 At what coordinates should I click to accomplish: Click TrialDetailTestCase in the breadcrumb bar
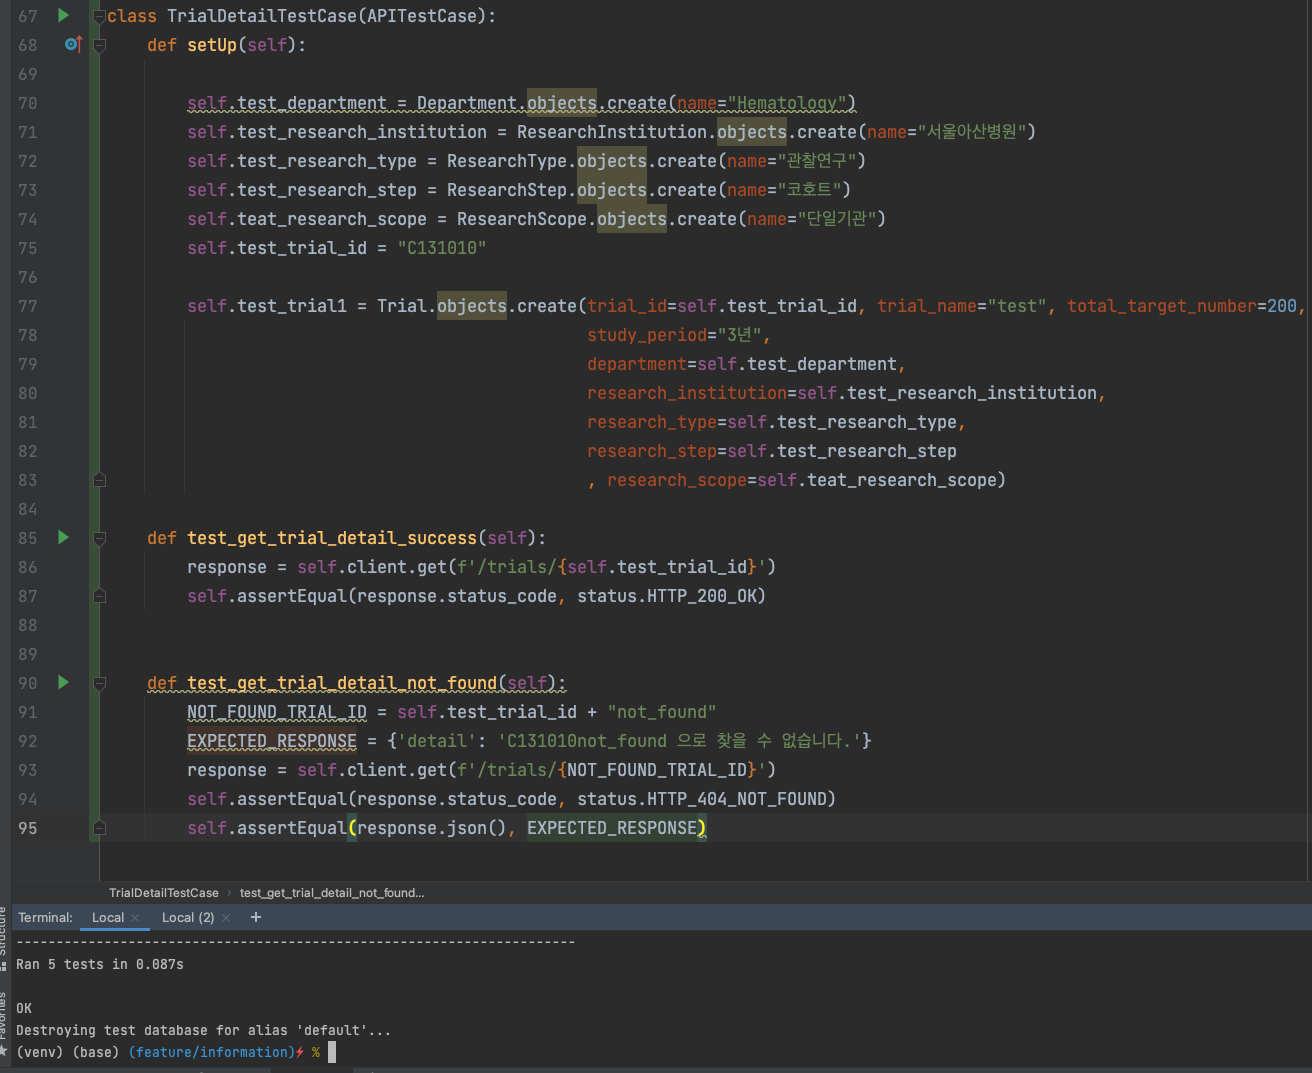tap(163, 892)
